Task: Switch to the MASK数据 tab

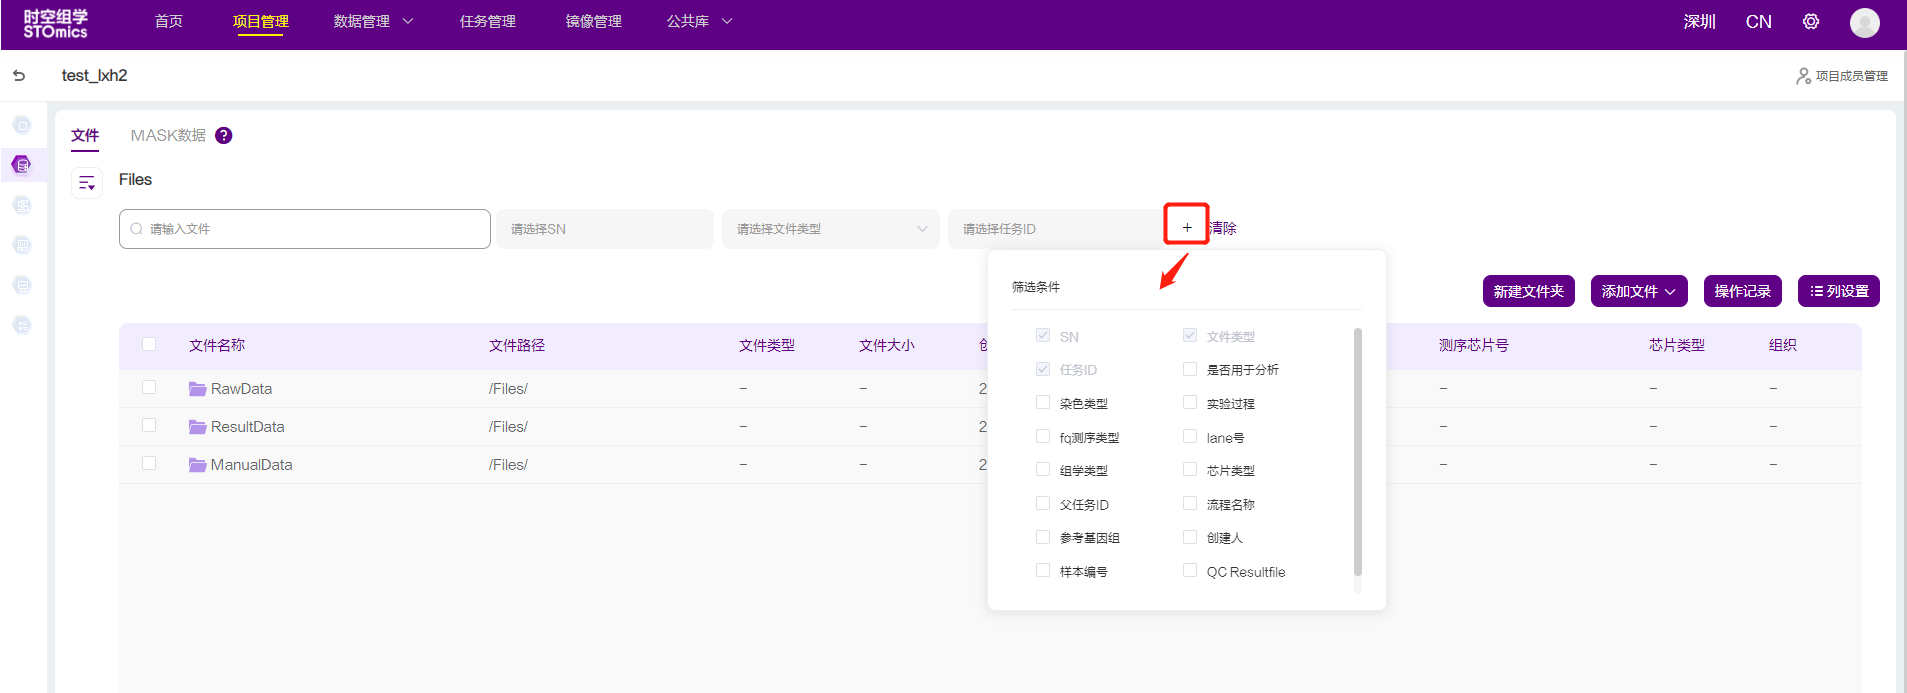Action: pyautogui.click(x=168, y=135)
